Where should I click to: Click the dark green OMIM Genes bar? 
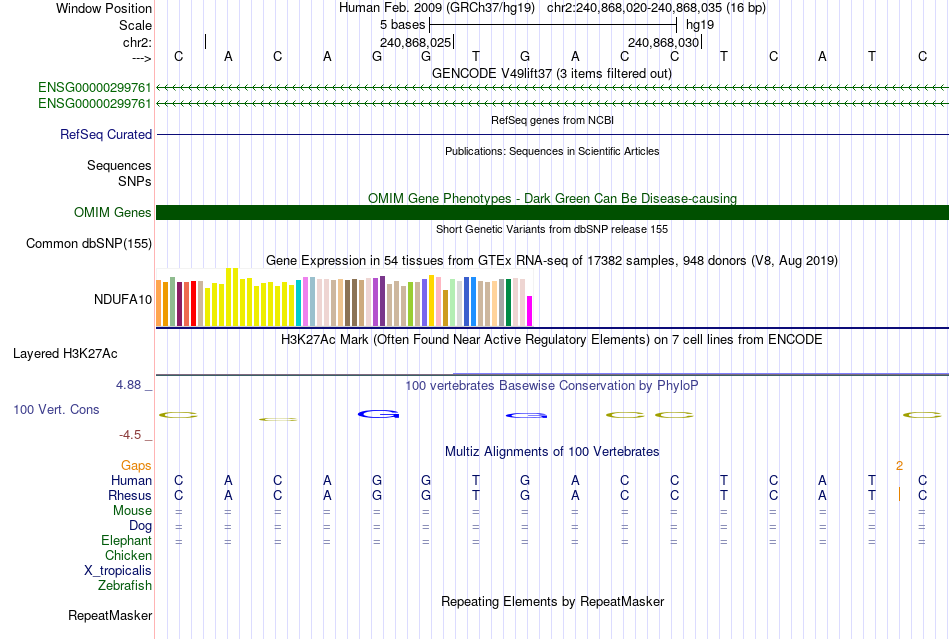coord(553,213)
